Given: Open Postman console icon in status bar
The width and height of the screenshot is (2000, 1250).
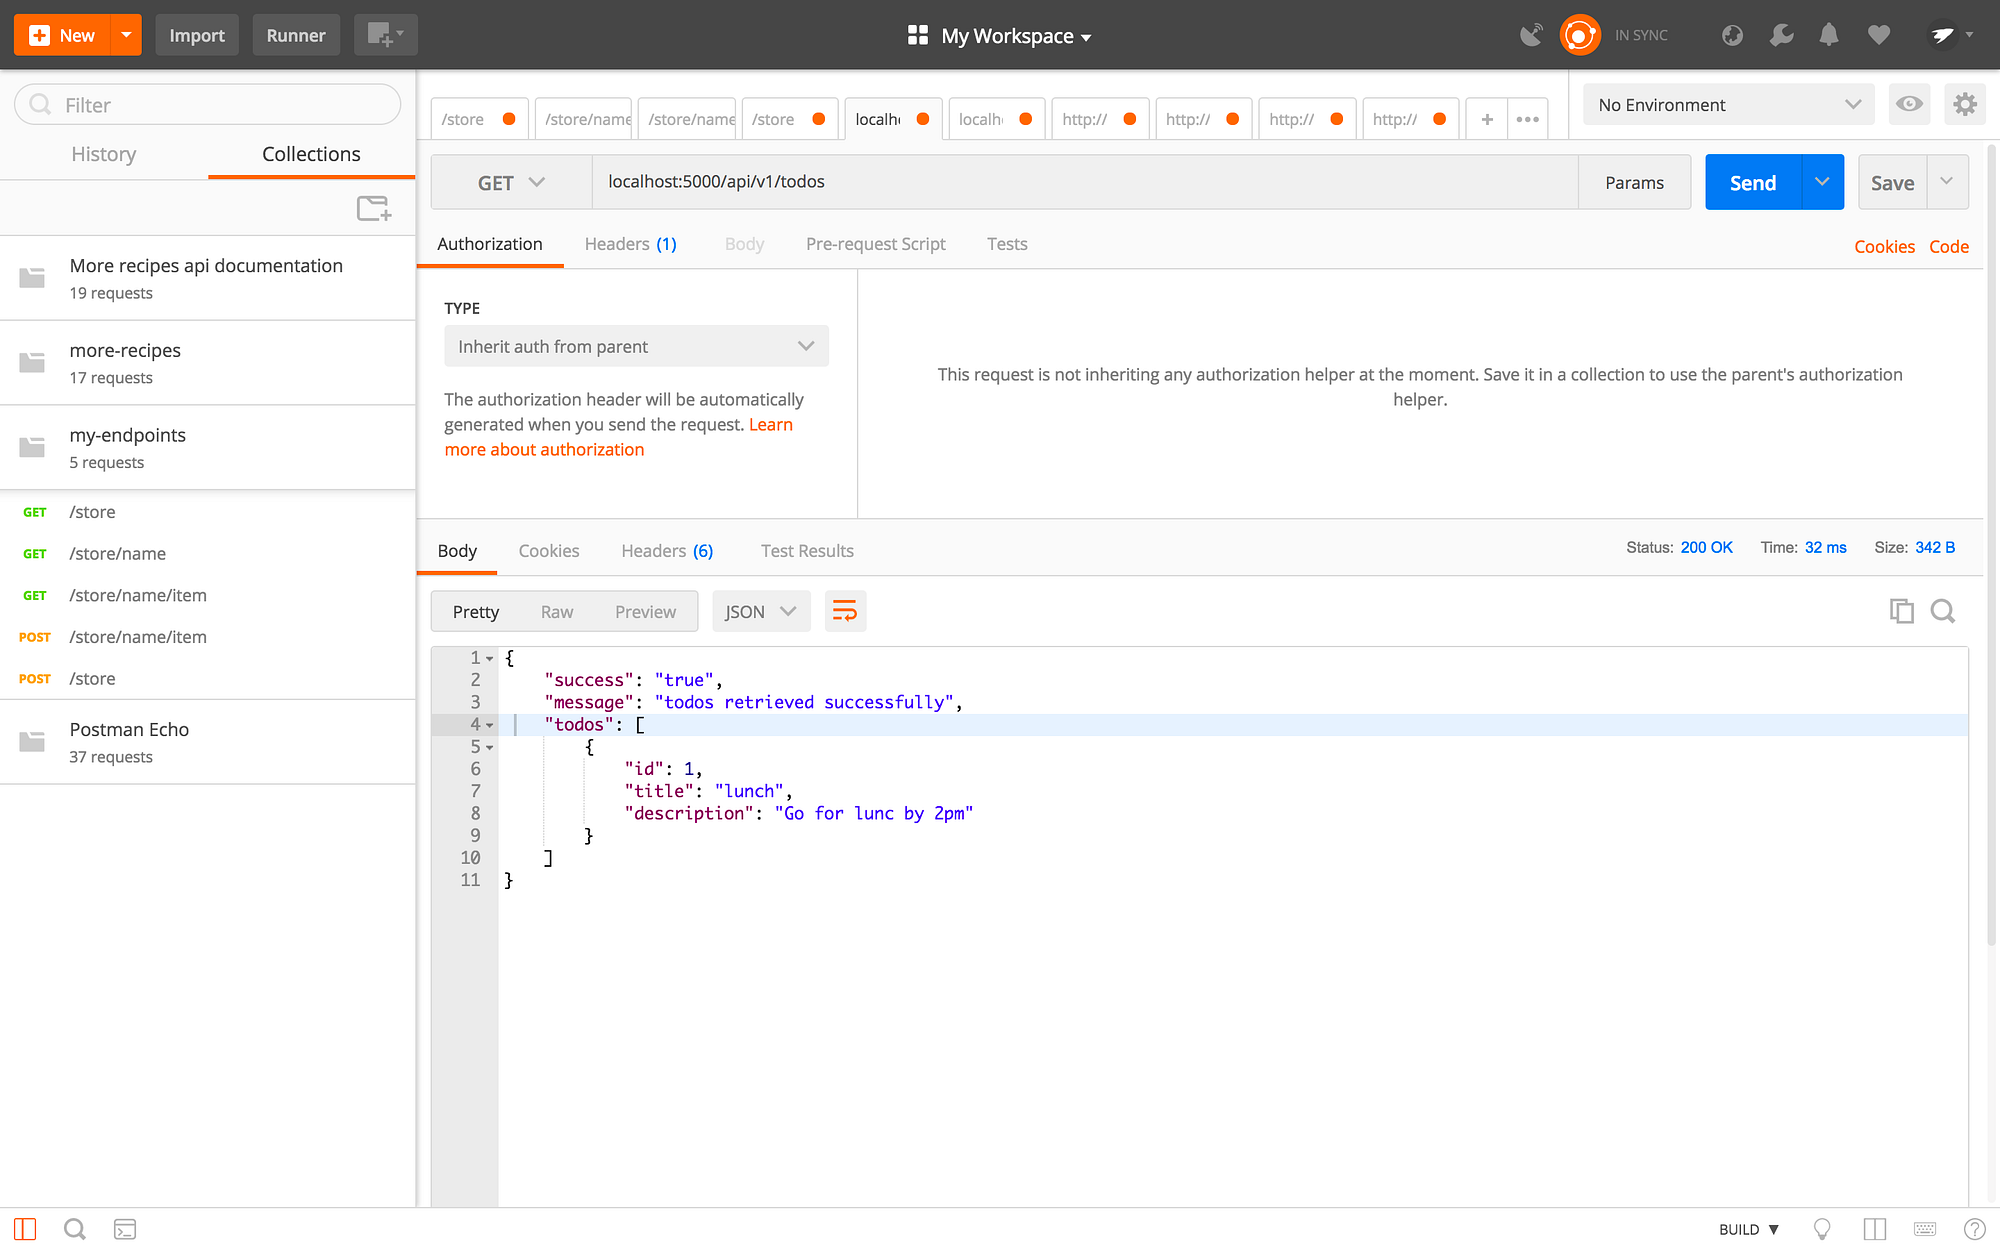Looking at the screenshot, I should click(x=125, y=1229).
